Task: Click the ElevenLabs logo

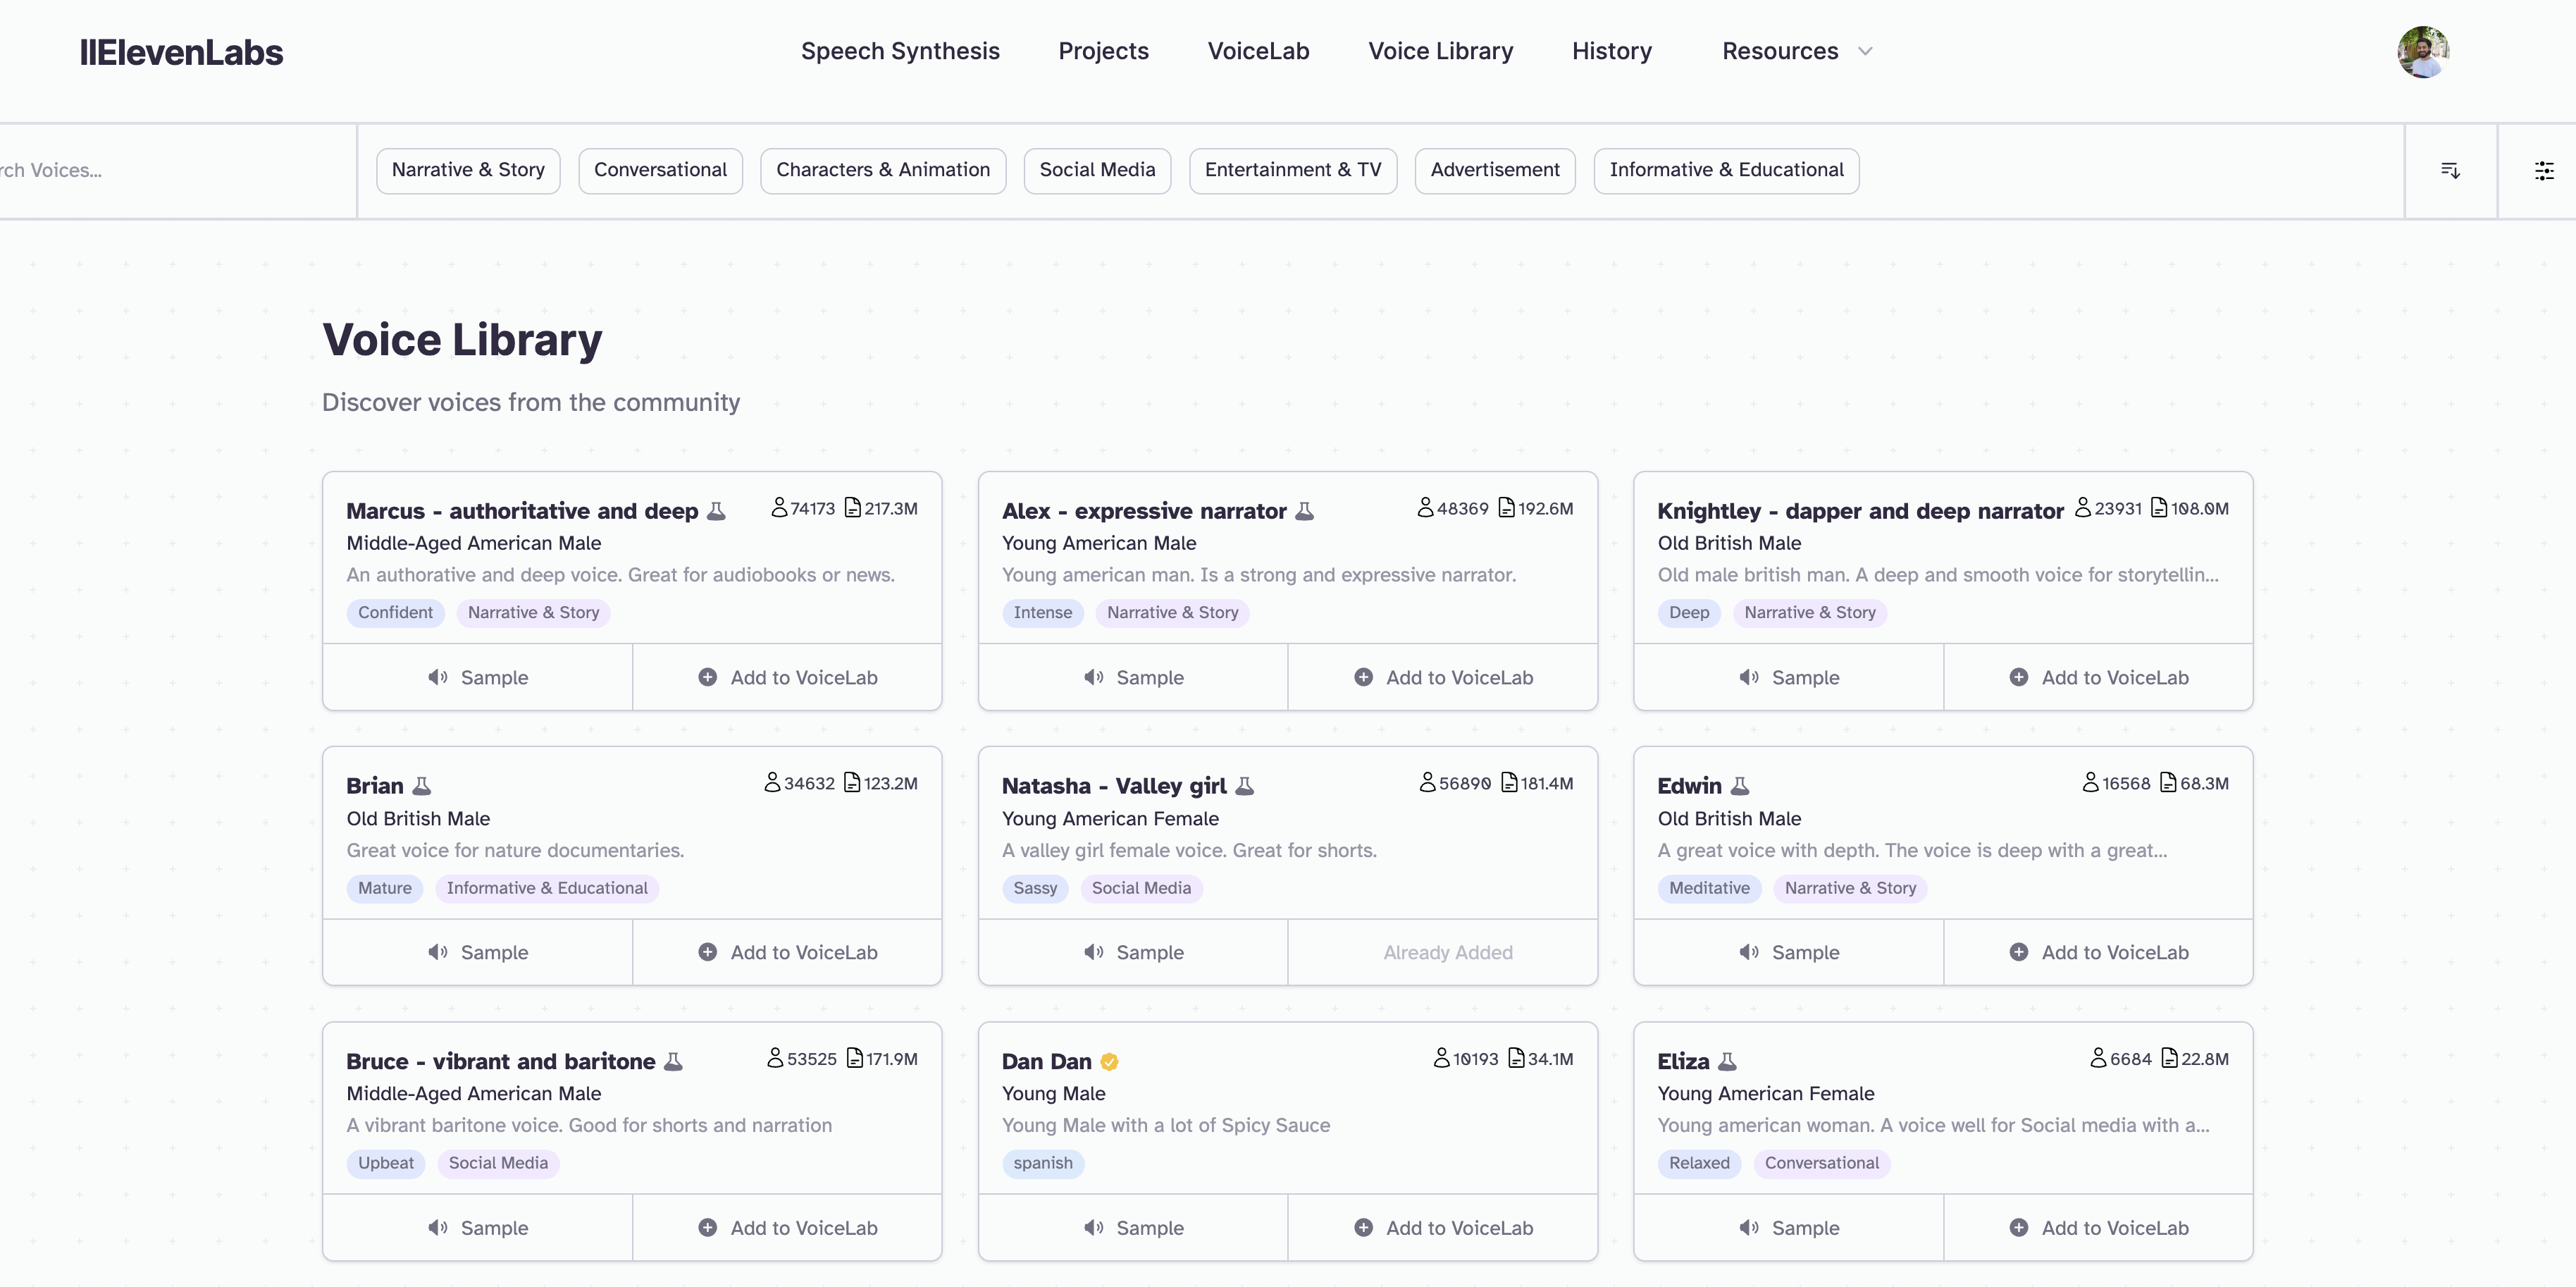Action: tap(181, 52)
